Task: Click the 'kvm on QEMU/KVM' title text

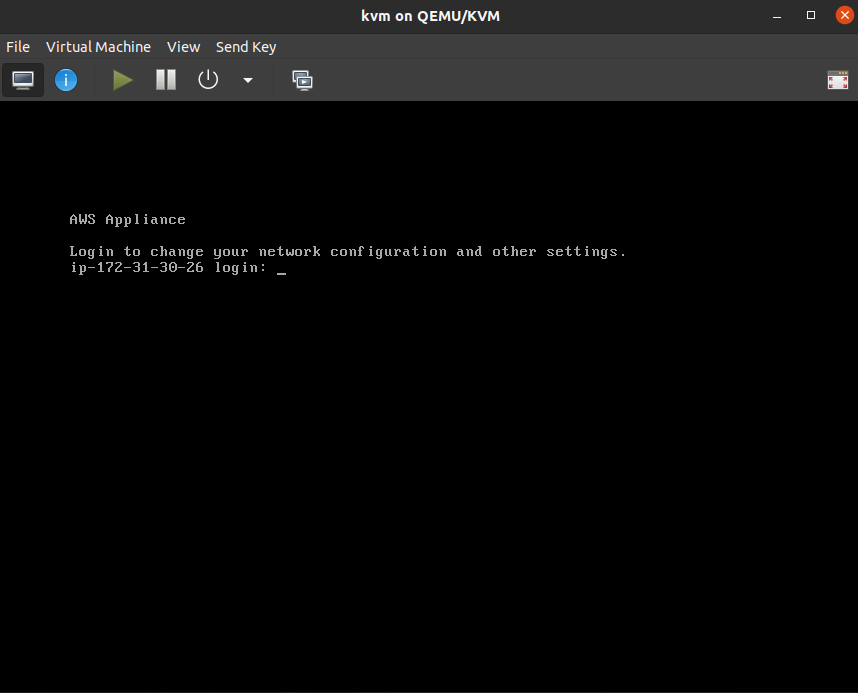Action: pyautogui.click(x=430, y=16)
